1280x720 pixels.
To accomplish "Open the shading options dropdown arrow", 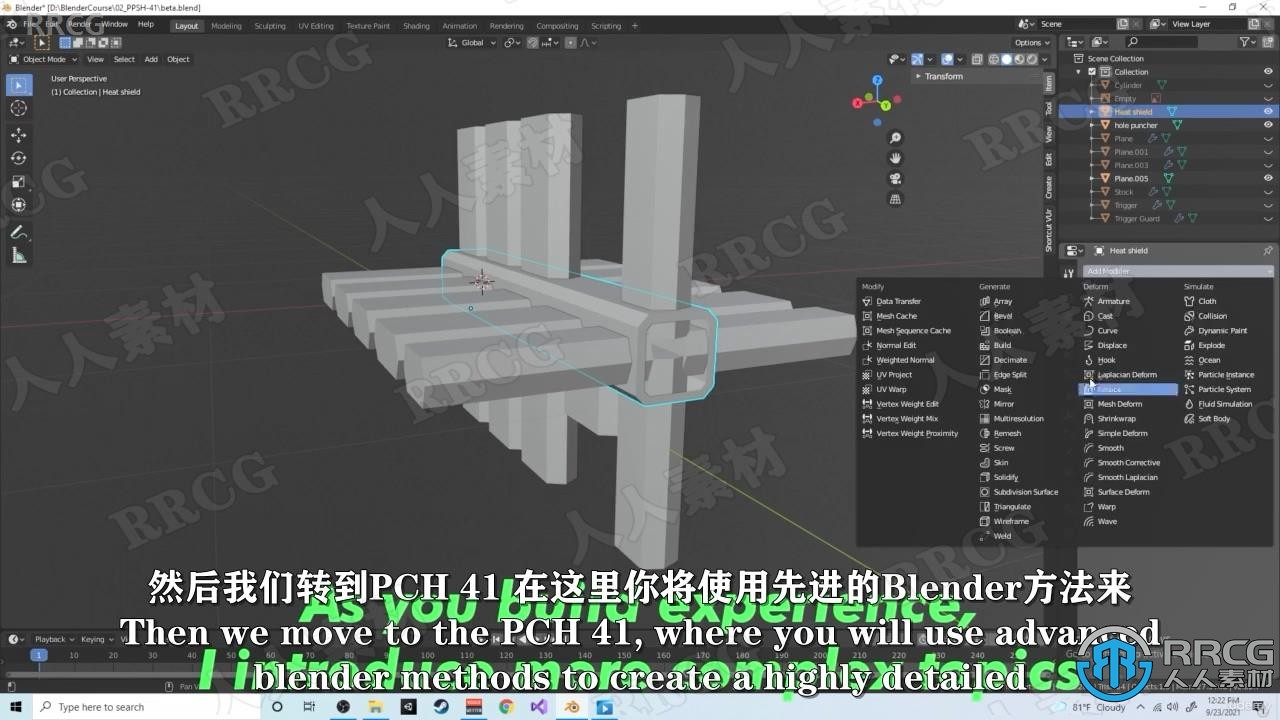I will coord(1047,59).
